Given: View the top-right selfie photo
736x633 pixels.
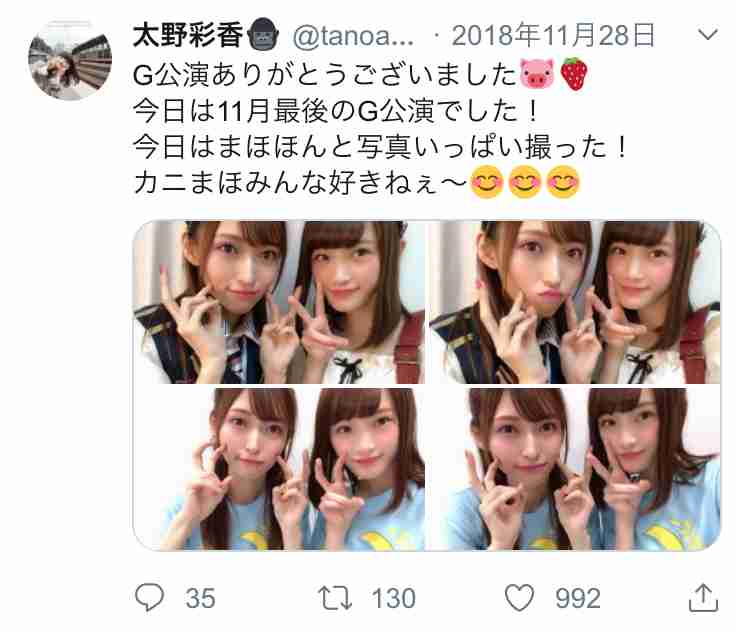Looking at the screenshot, I should [x=575, y=302].
